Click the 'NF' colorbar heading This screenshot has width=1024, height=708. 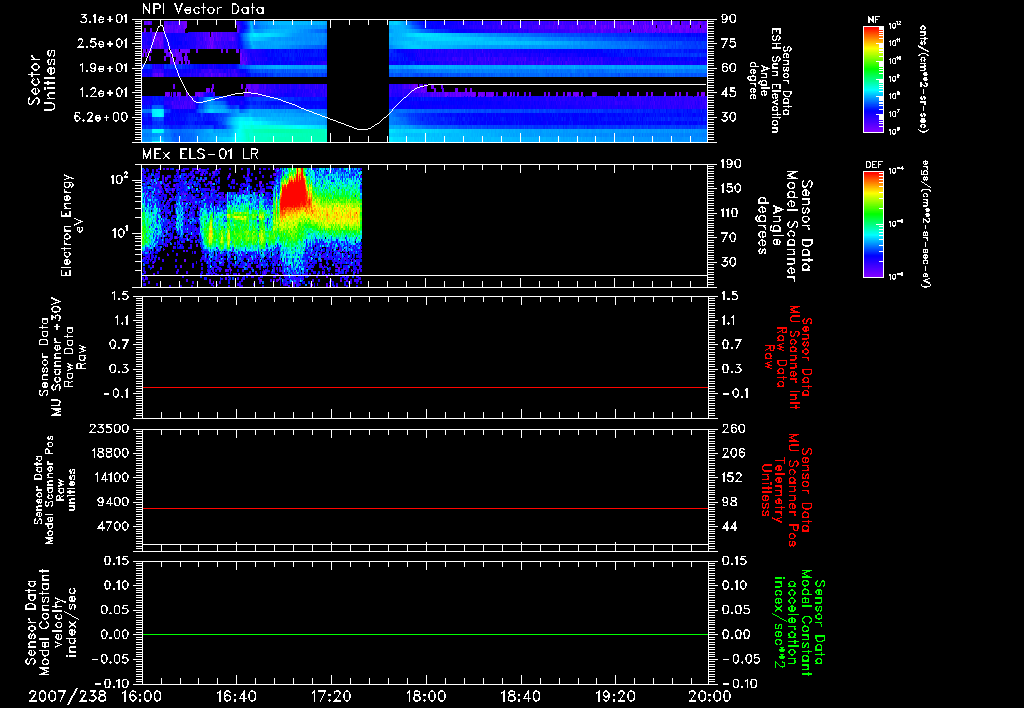tap(873, 20)
